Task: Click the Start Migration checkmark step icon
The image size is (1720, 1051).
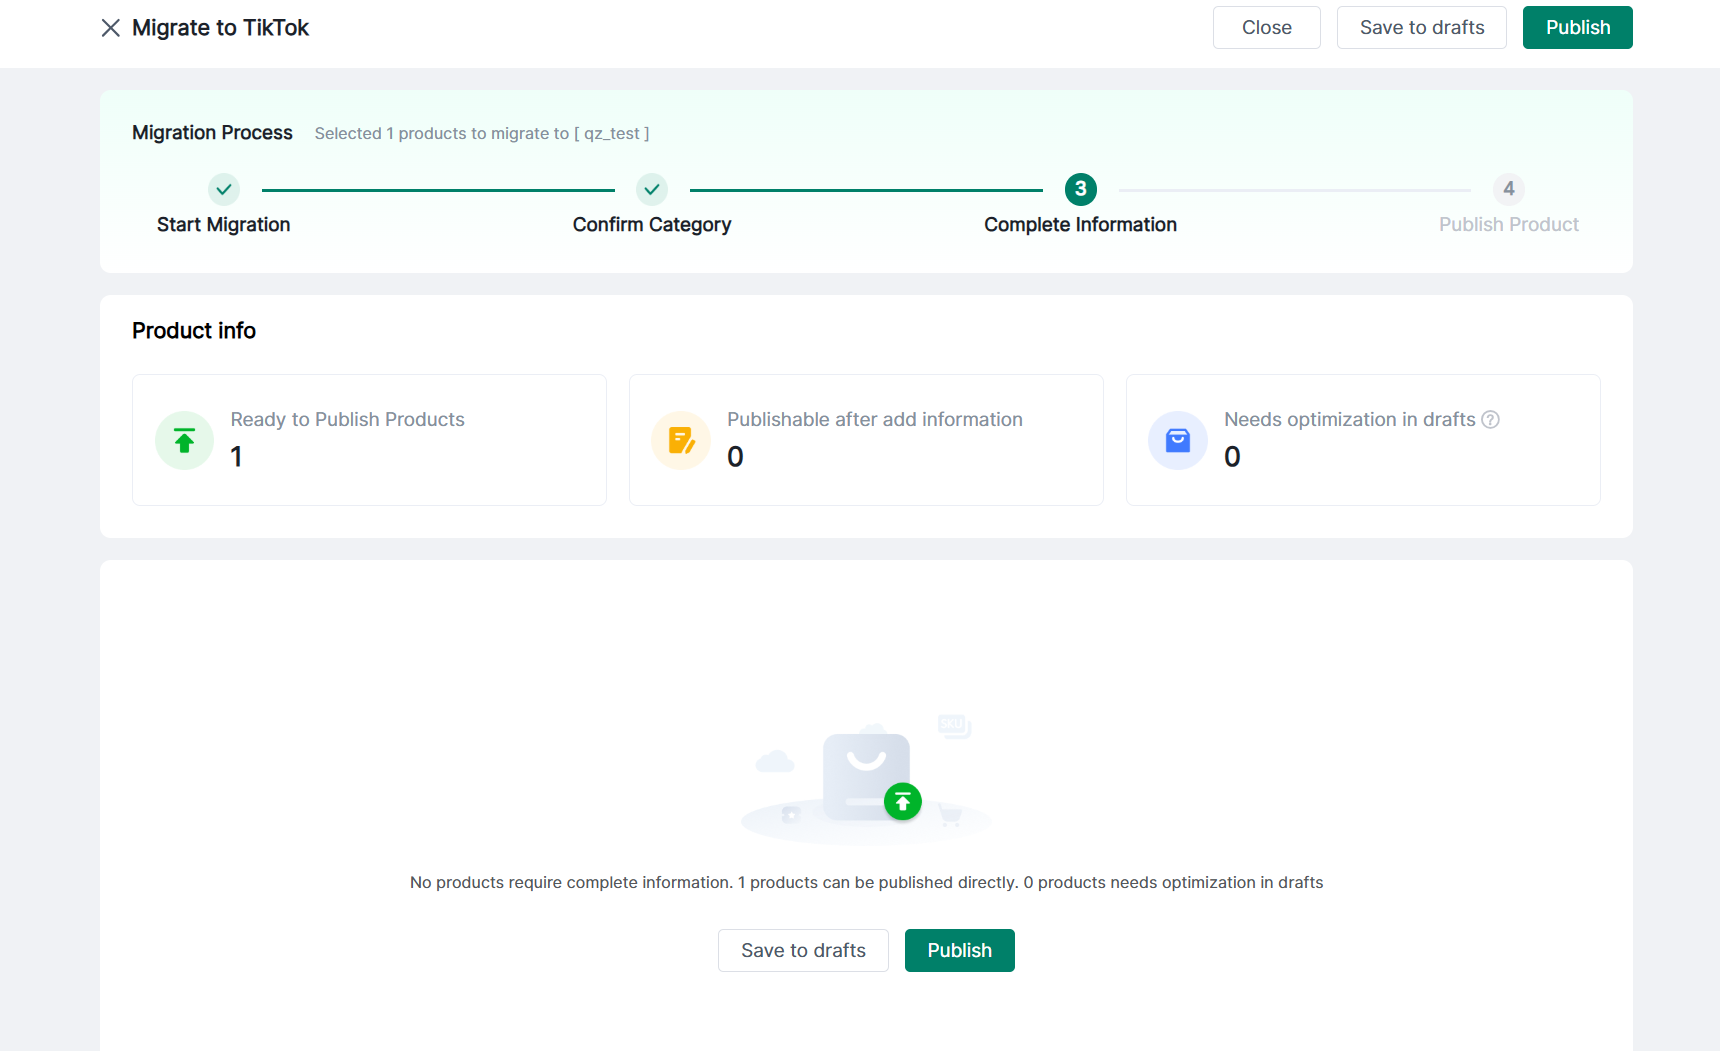Action: click(224, 189)
